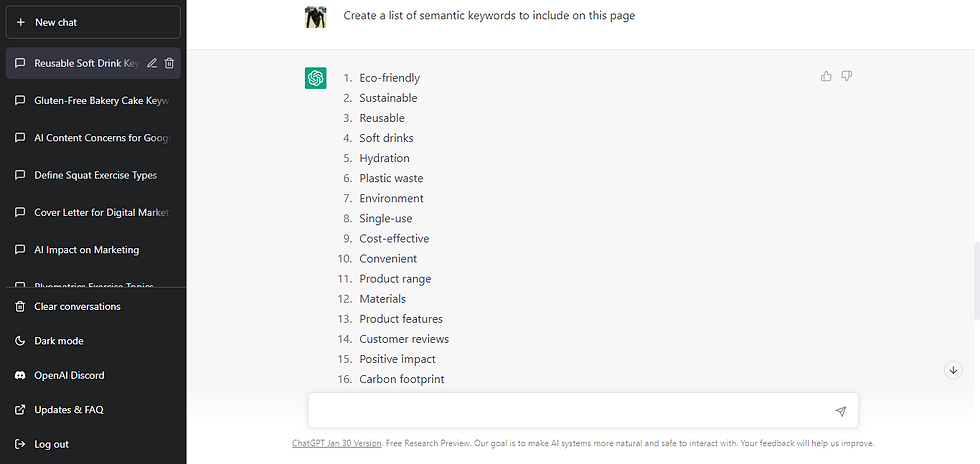Viewport: 980px width, 464px height.
Task: Click the send message paper plane icon
Action: [x=840, y=411]
